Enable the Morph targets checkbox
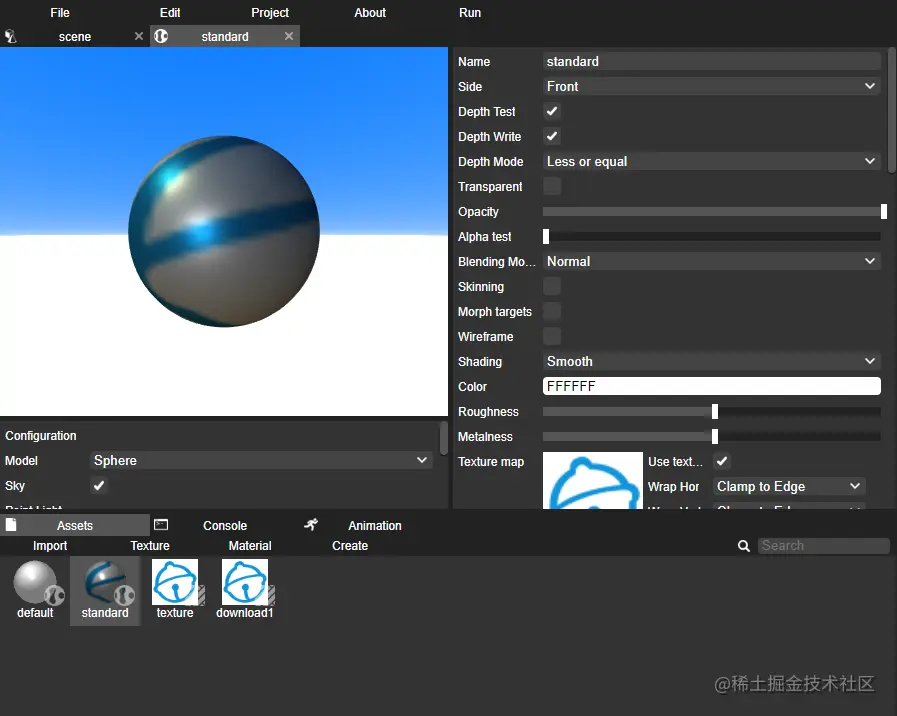The height and width of the screenshot is (716, 897). 552,311
